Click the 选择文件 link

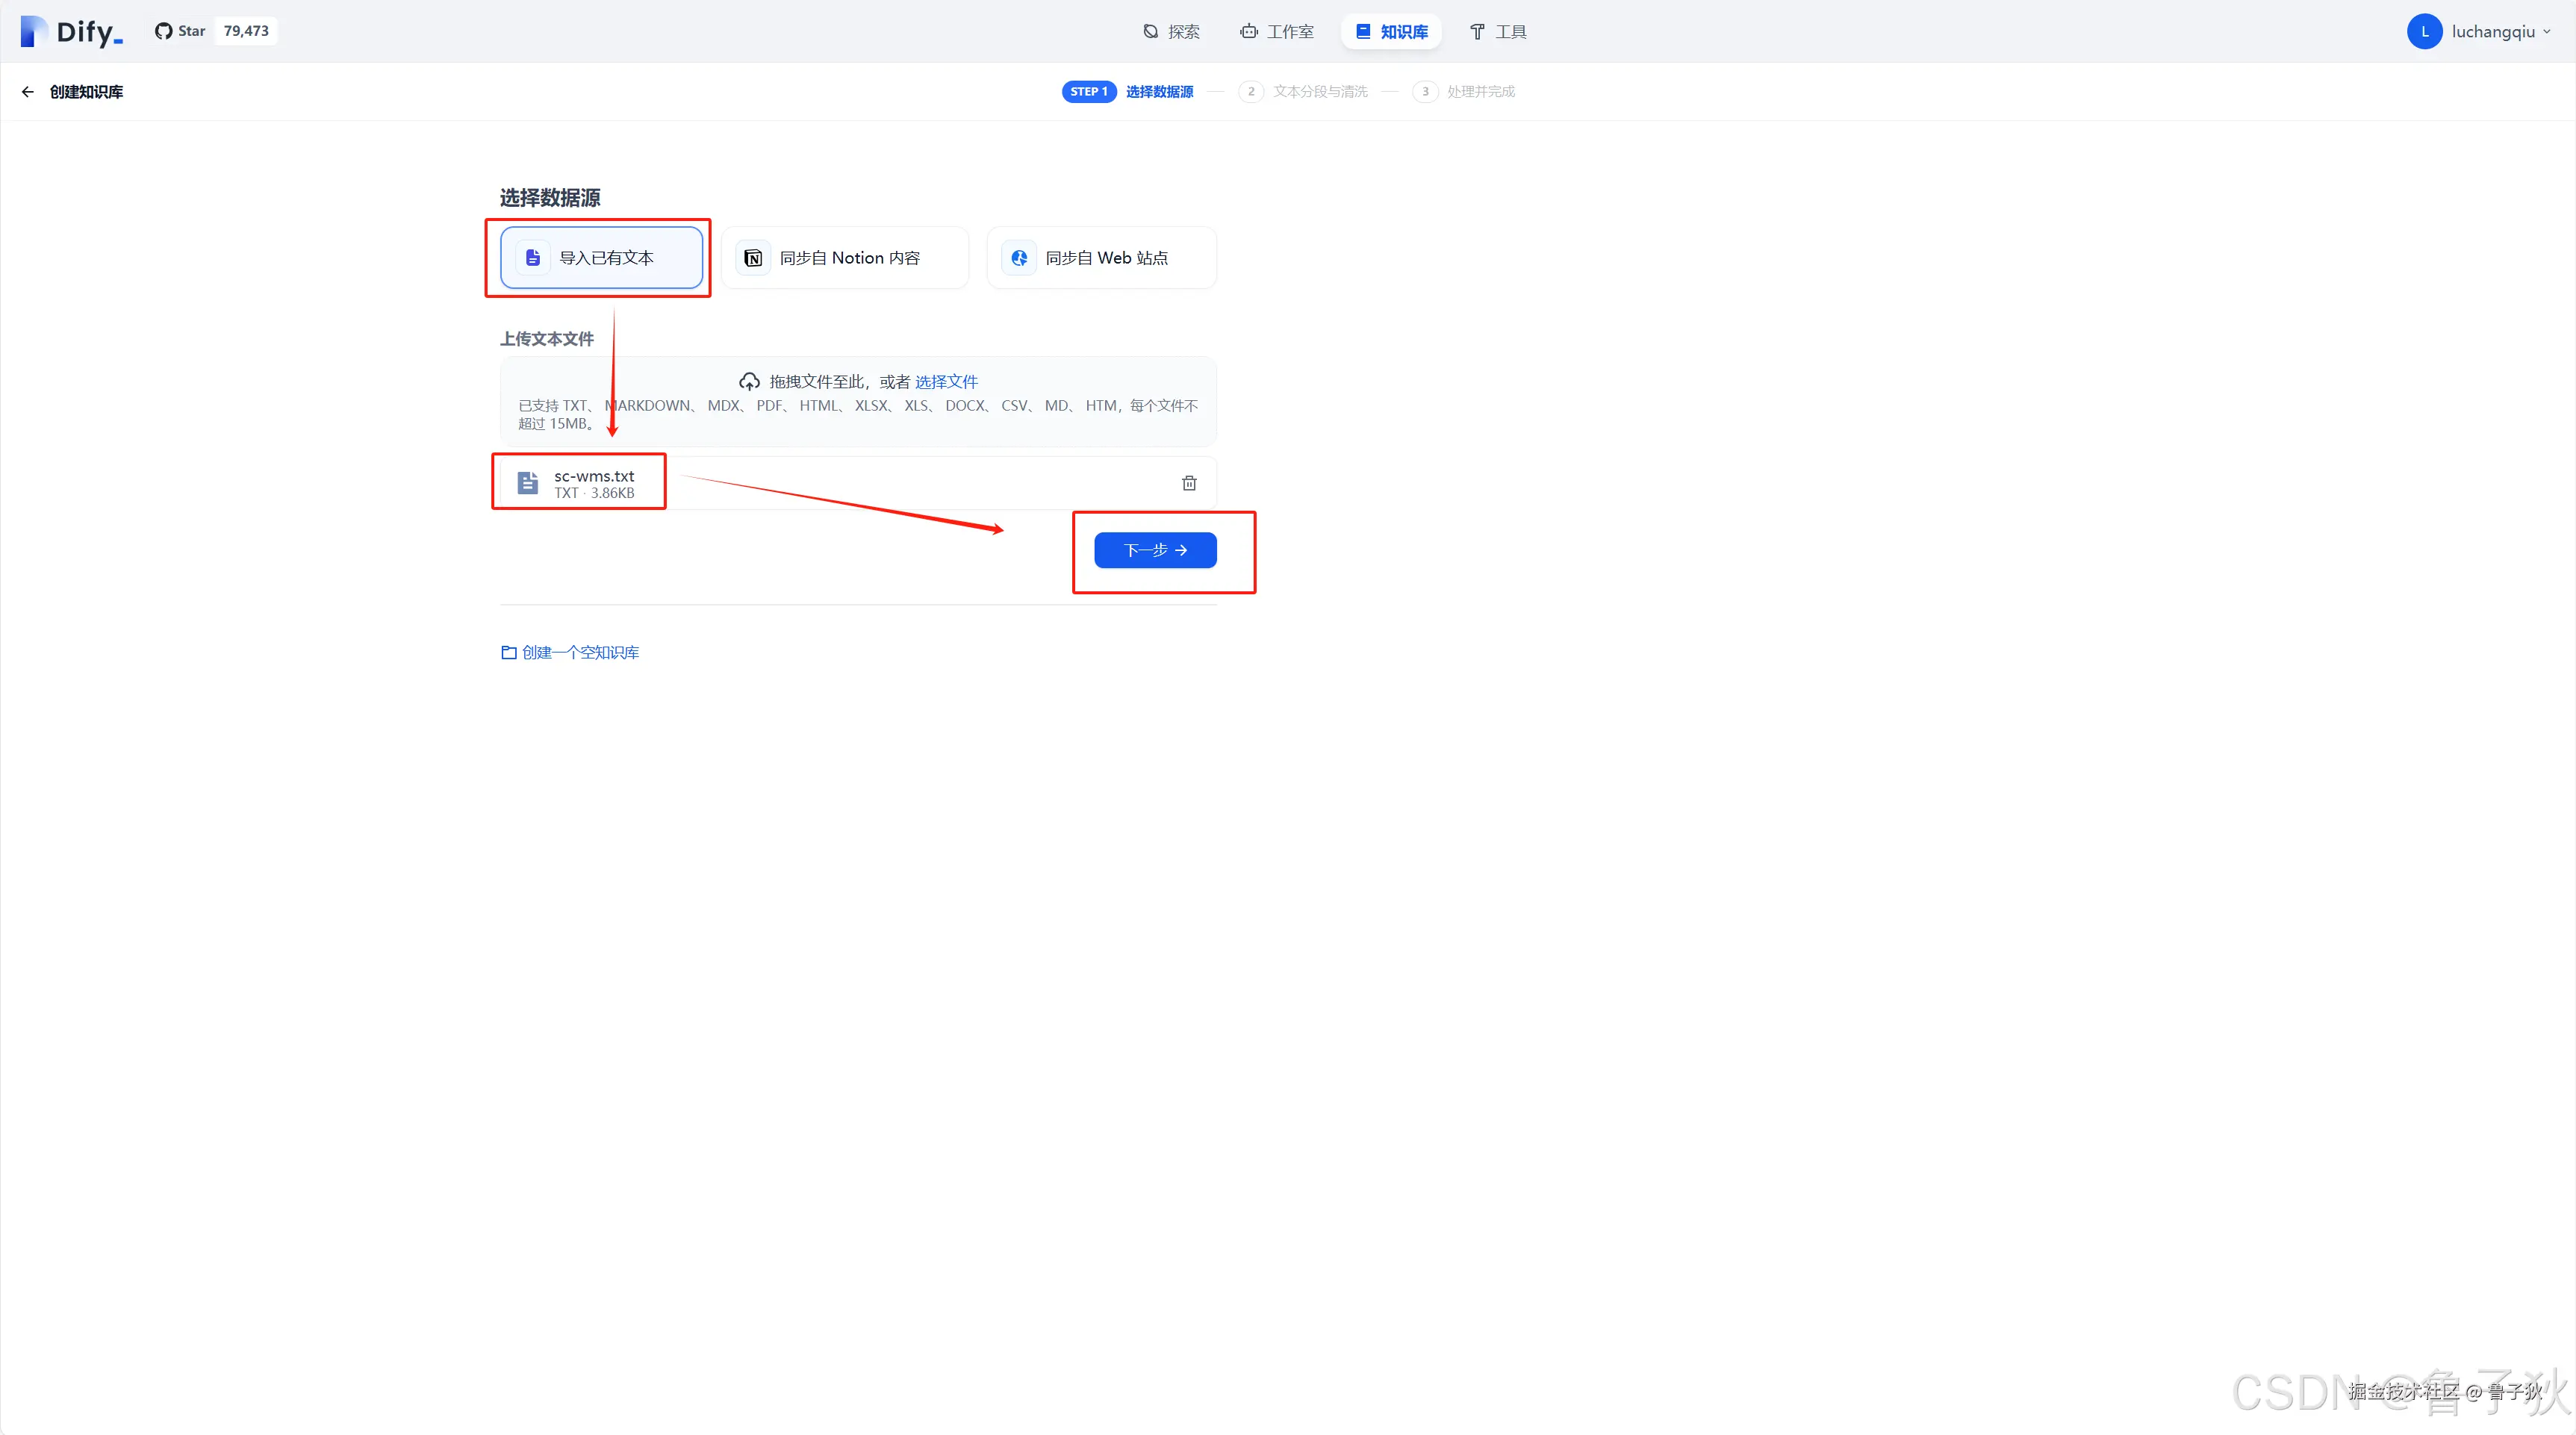click(x=946, y=382)
